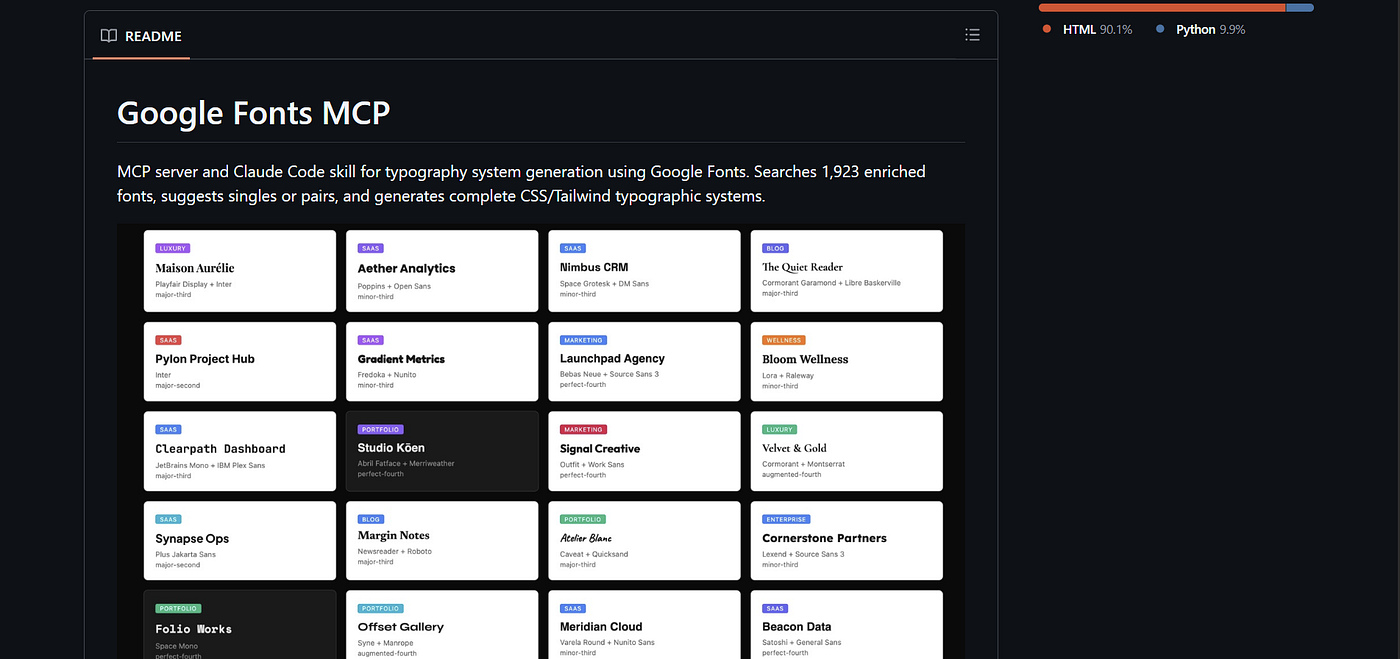
Task: Open the Nimbus CRM card
Action: point(644,271)
